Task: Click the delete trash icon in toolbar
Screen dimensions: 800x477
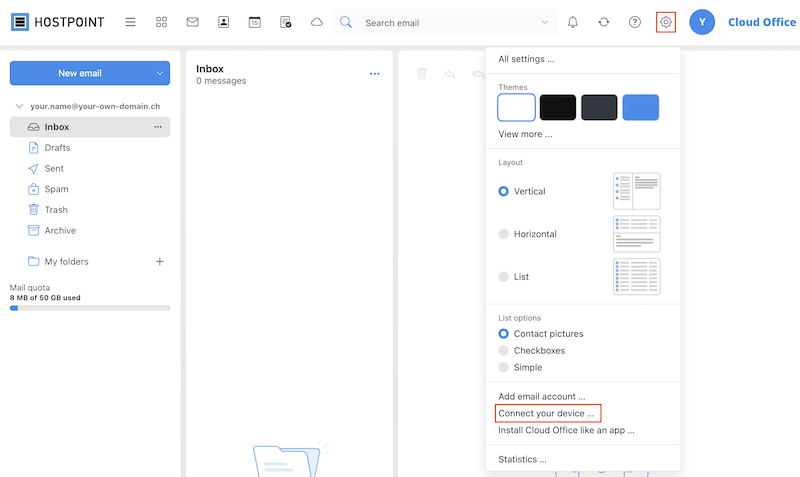Action: [x=422, y=74]
